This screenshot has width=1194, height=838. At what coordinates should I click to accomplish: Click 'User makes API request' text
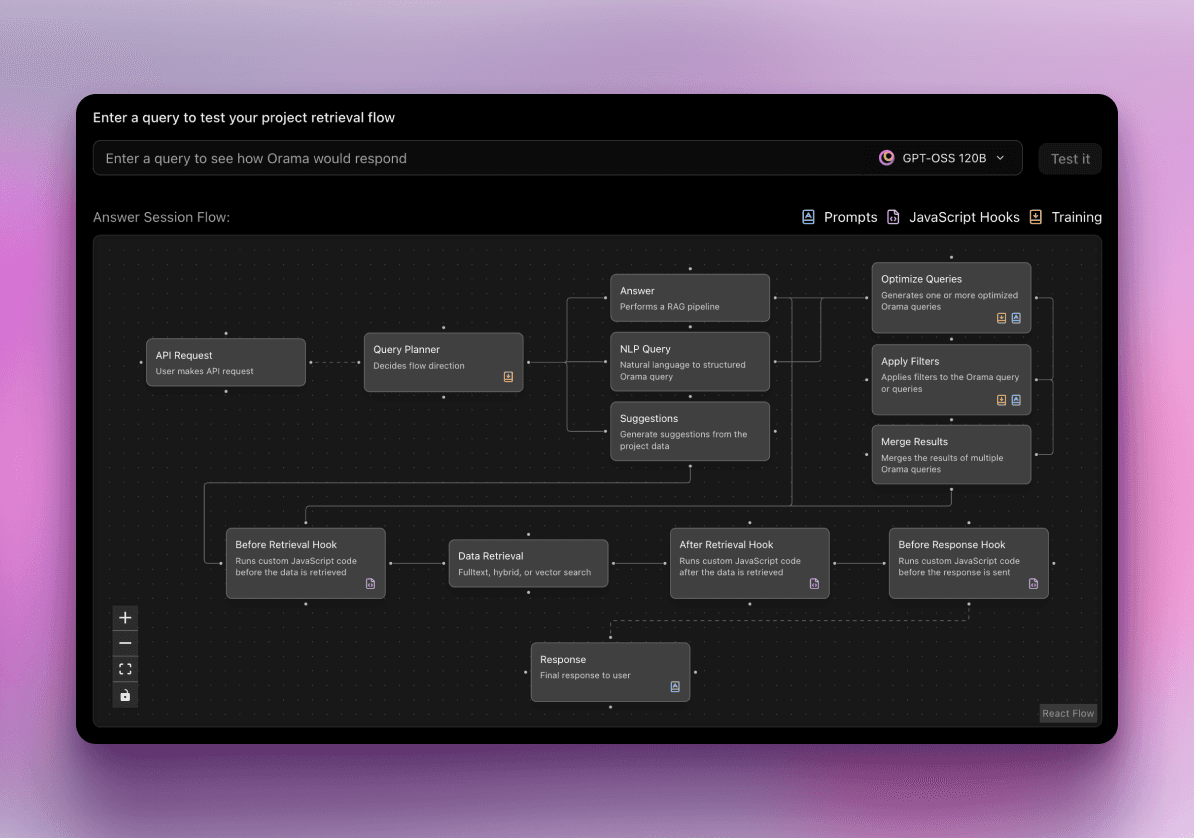pos(204,371)
